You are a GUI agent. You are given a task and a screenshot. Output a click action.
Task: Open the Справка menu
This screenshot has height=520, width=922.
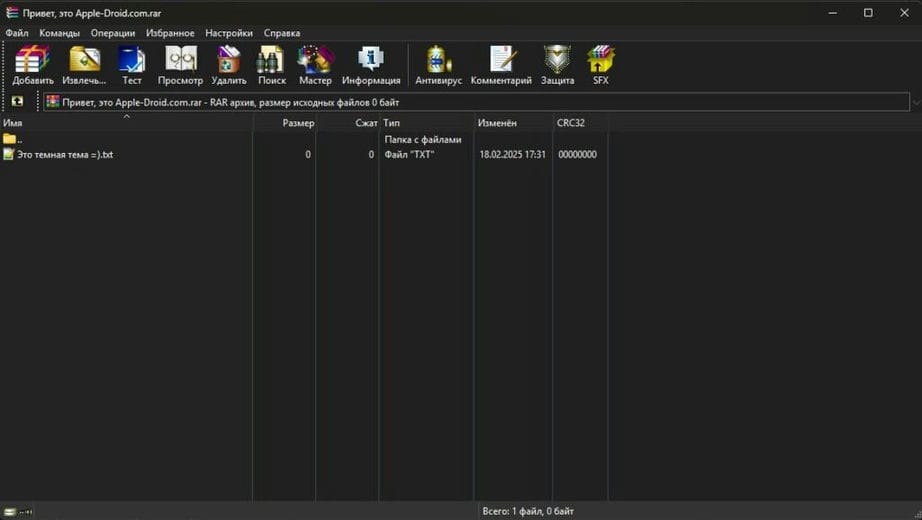282,33
